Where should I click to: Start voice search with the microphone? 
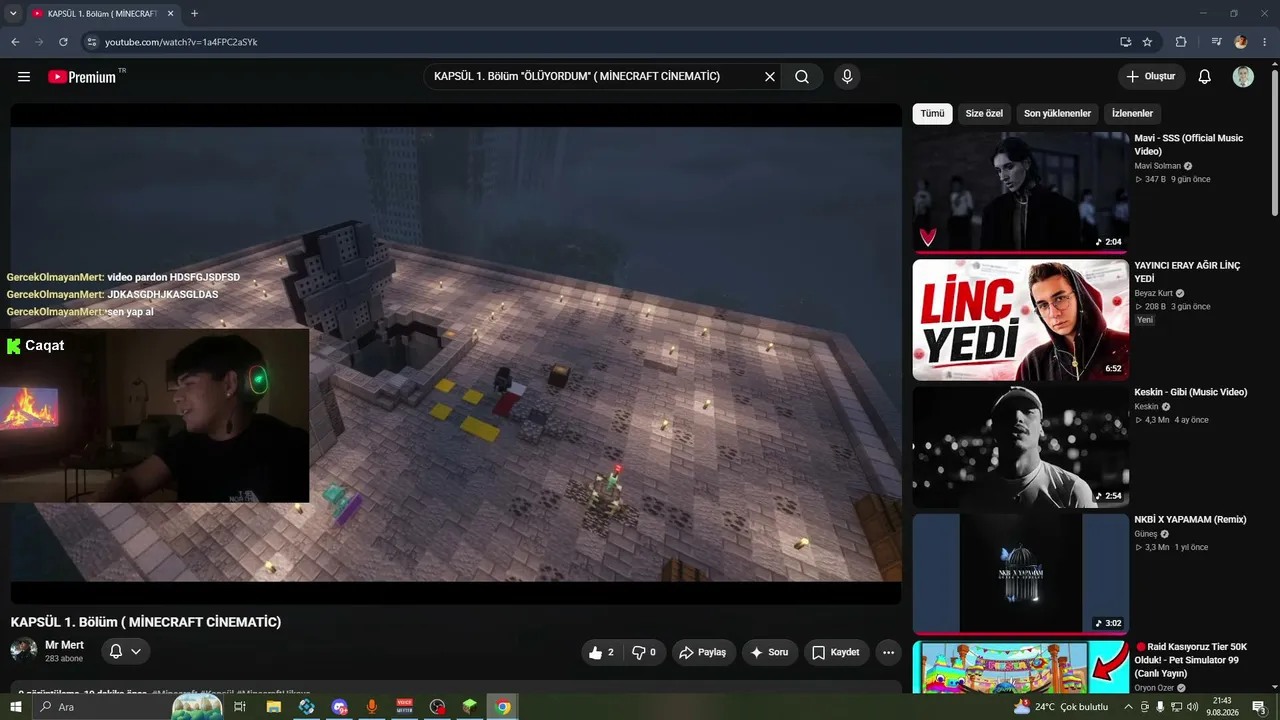point(847,77)
